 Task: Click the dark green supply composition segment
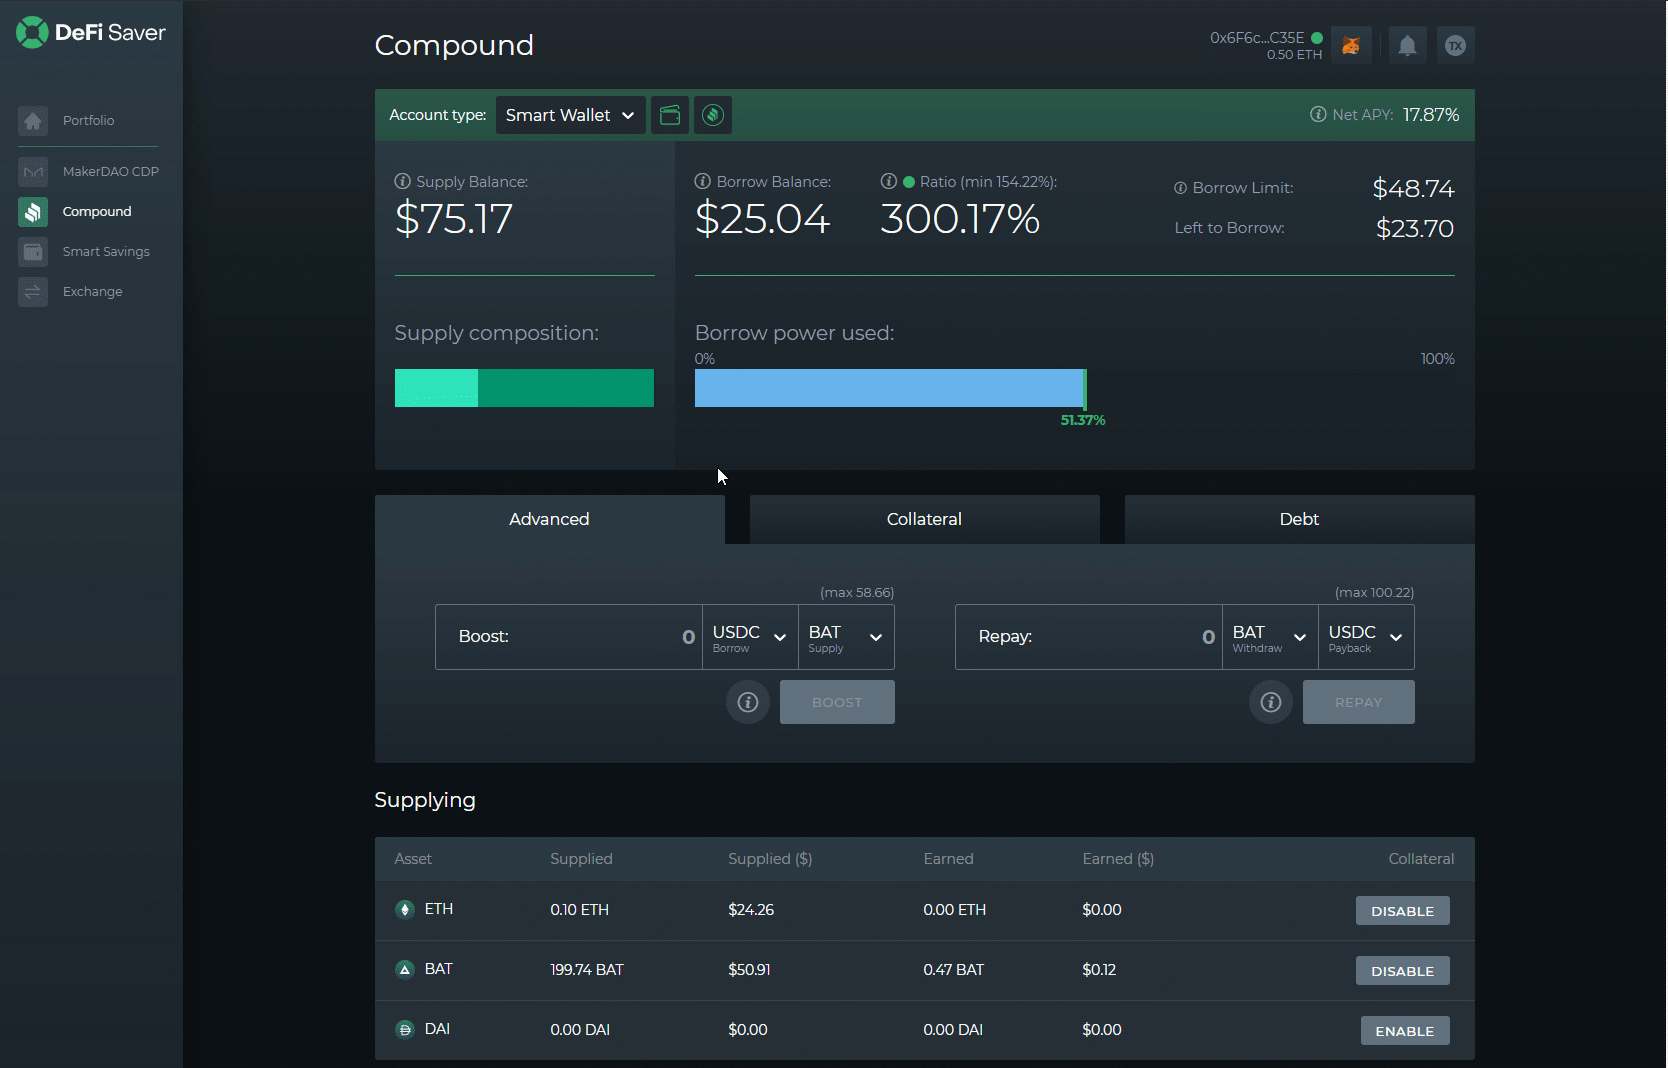[566, 388]
